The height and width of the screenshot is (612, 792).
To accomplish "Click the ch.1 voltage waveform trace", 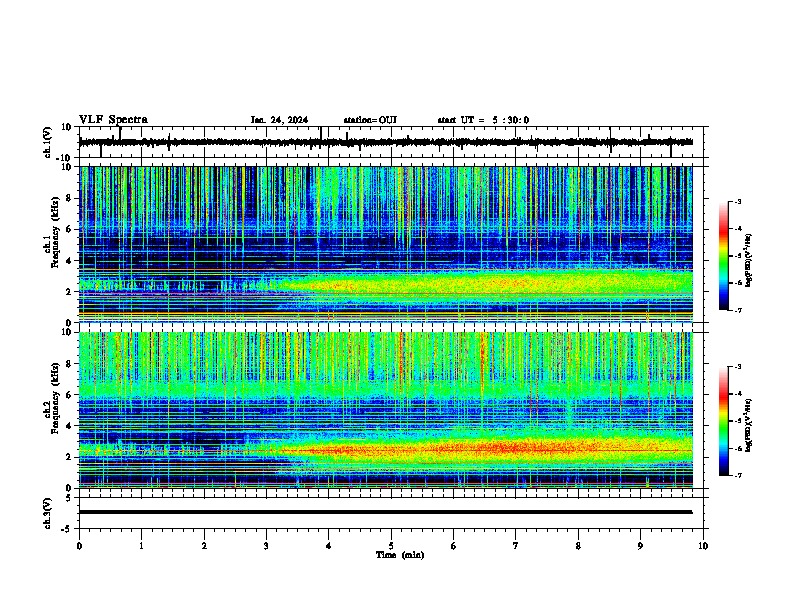I will (385, 142).
